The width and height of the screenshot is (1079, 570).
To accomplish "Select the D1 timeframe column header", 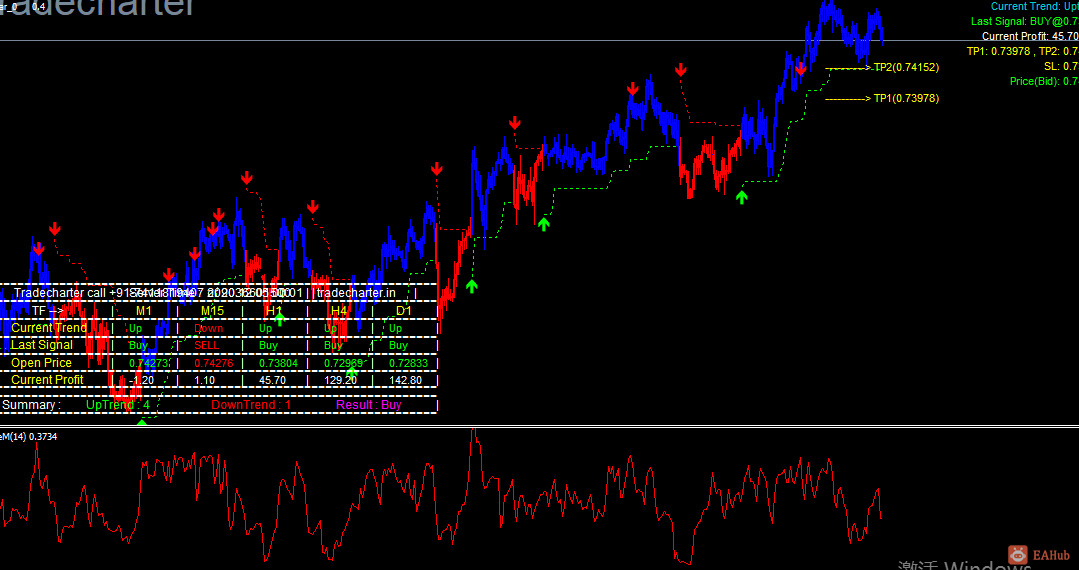I will pos(403,310).
